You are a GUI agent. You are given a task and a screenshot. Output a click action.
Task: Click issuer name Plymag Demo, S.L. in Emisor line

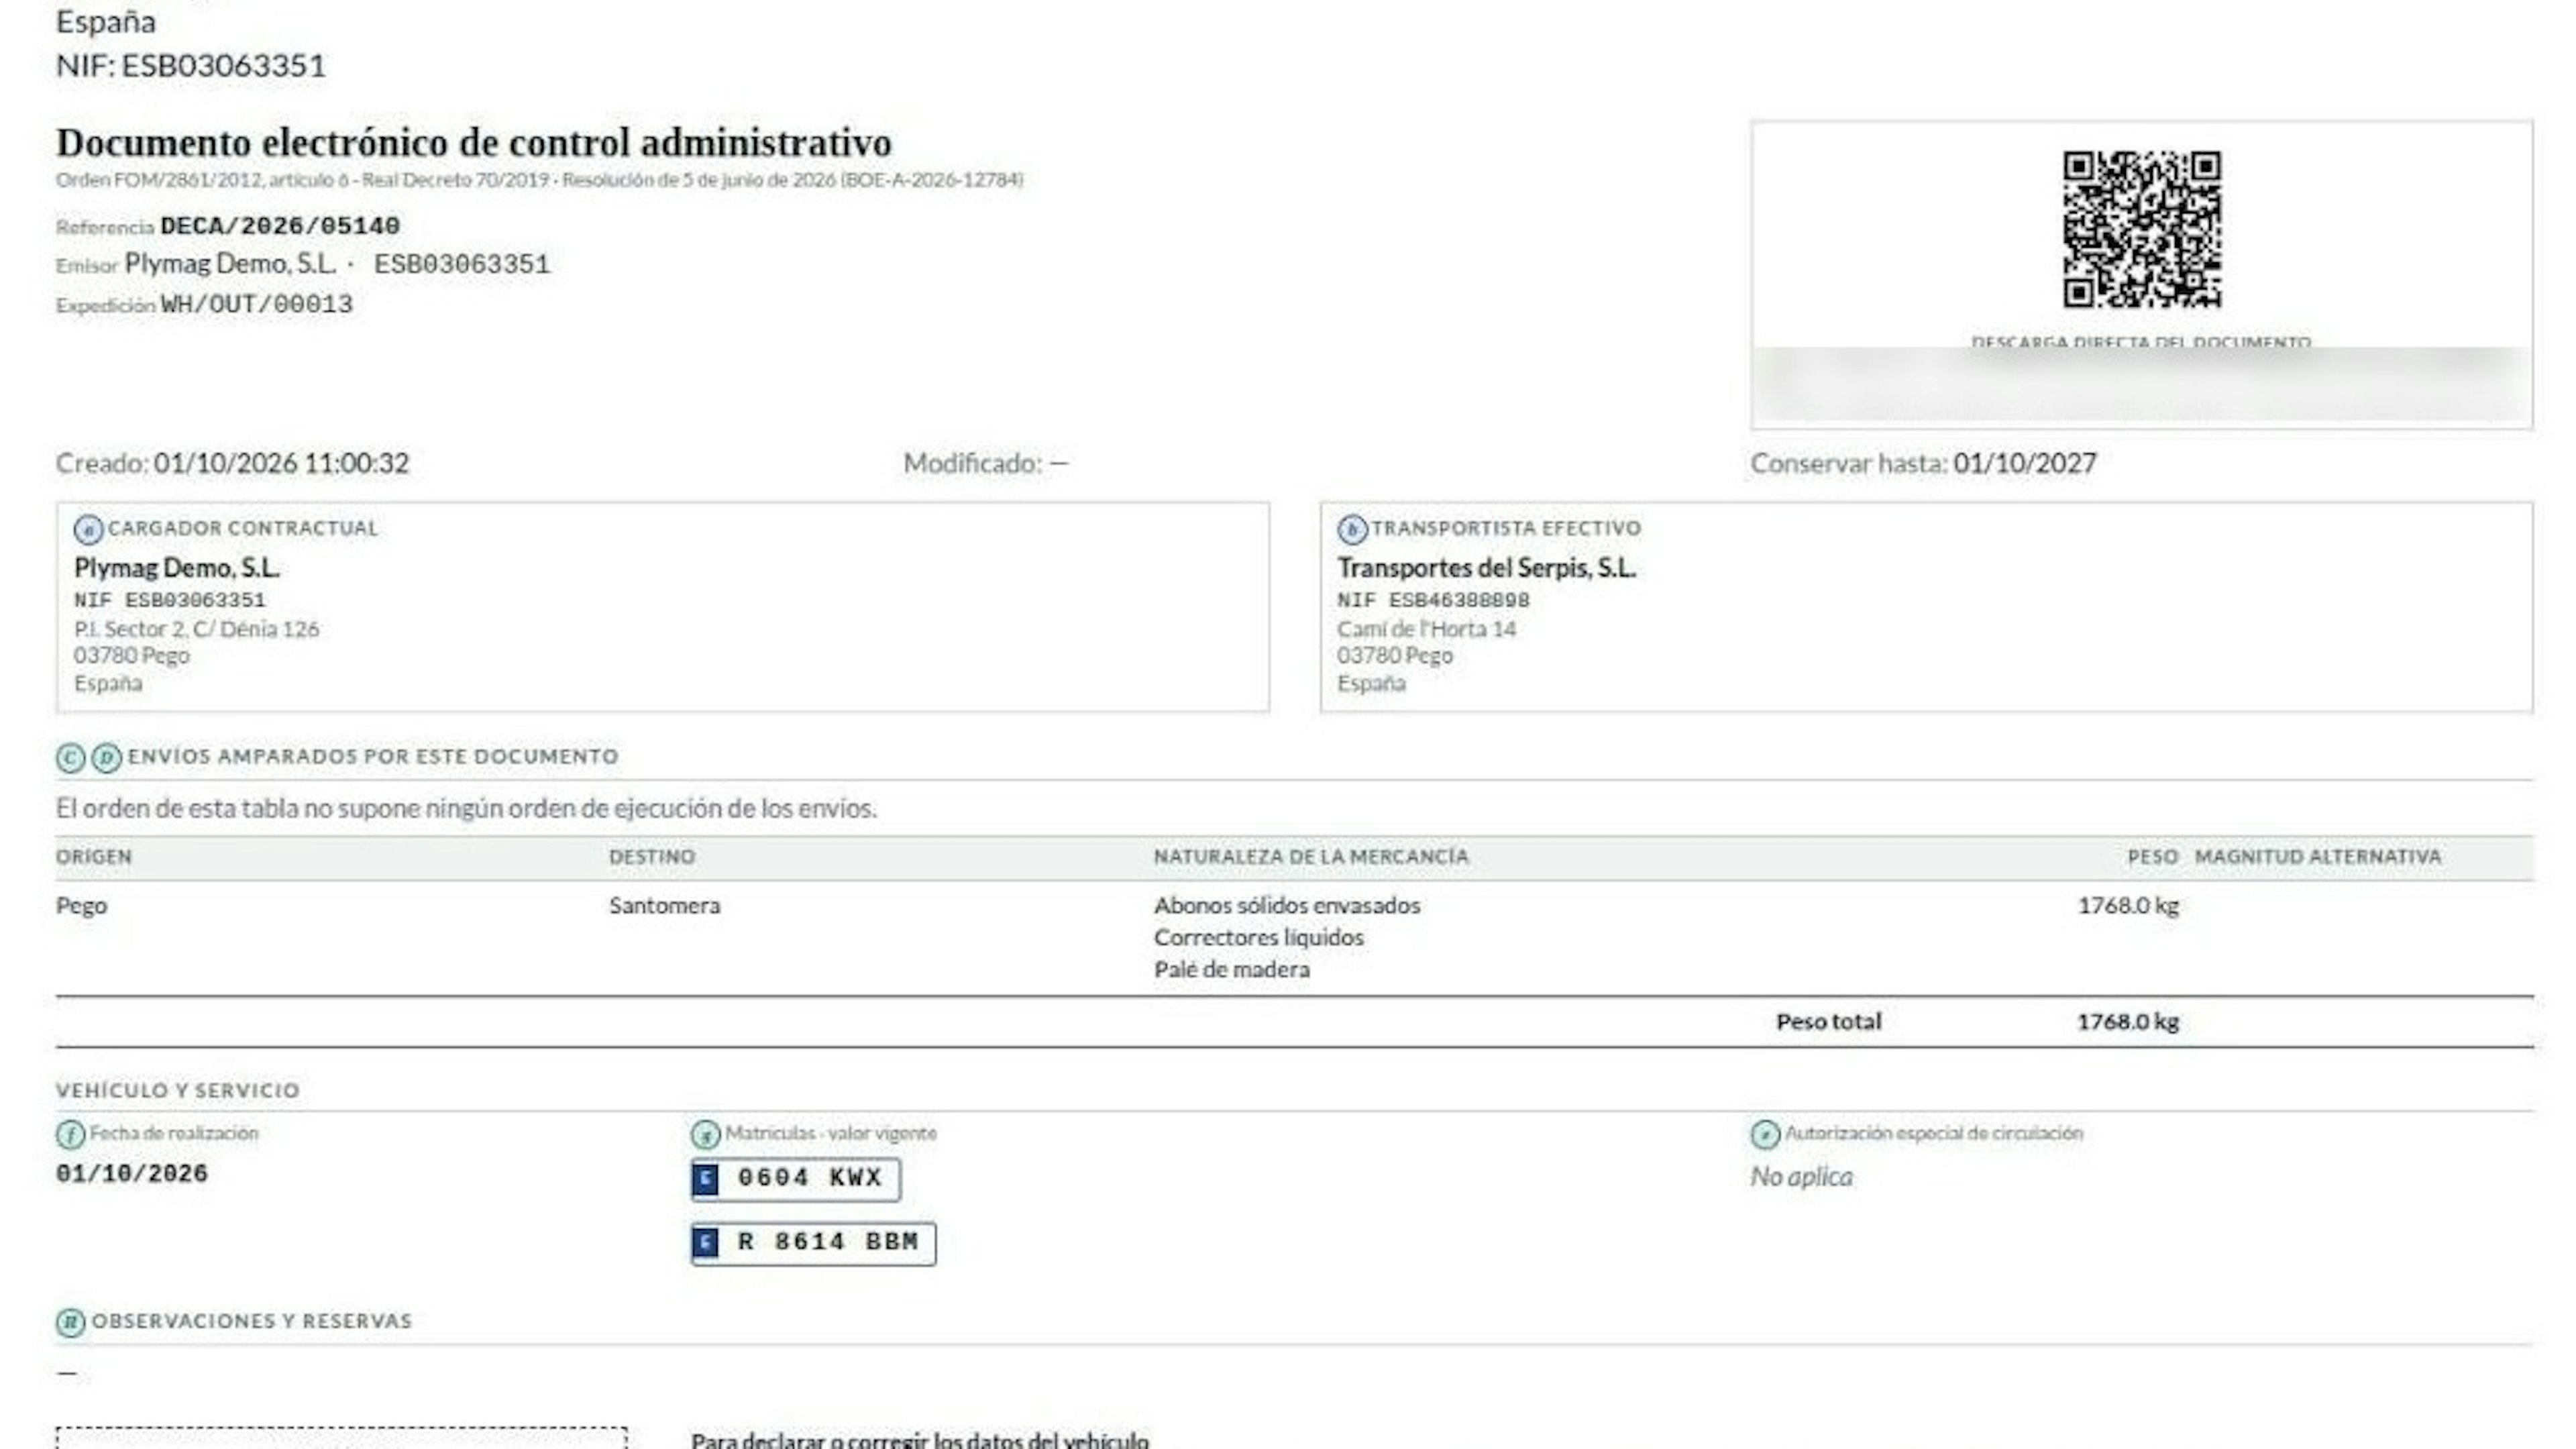pos(230,264)
